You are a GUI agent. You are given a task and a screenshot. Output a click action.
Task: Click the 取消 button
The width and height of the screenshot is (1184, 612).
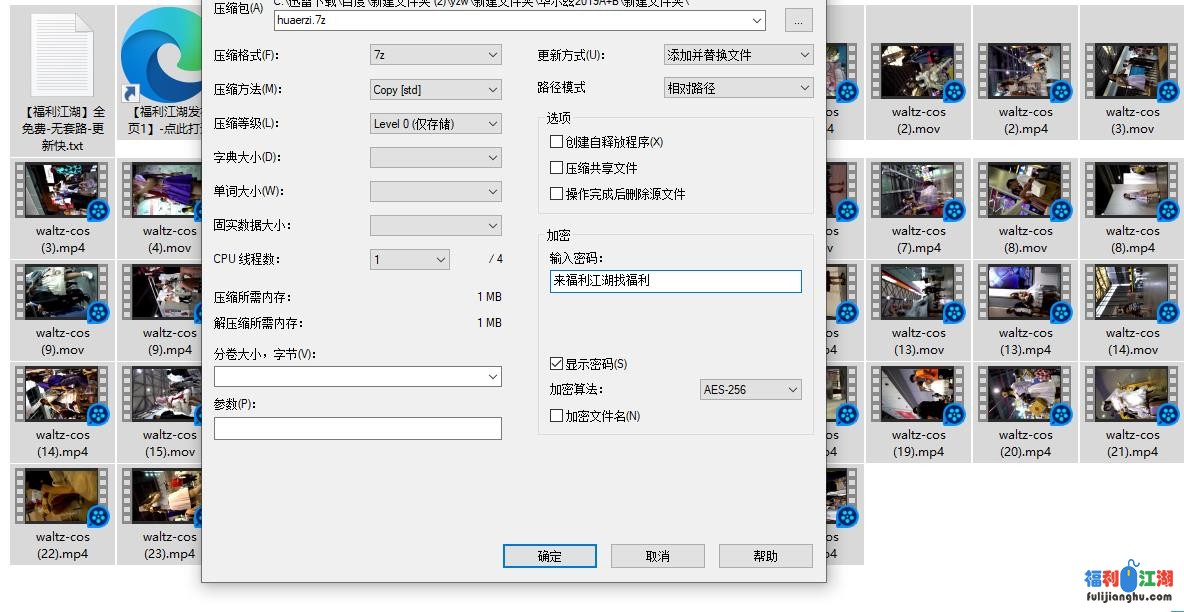(x=657, y=556)
